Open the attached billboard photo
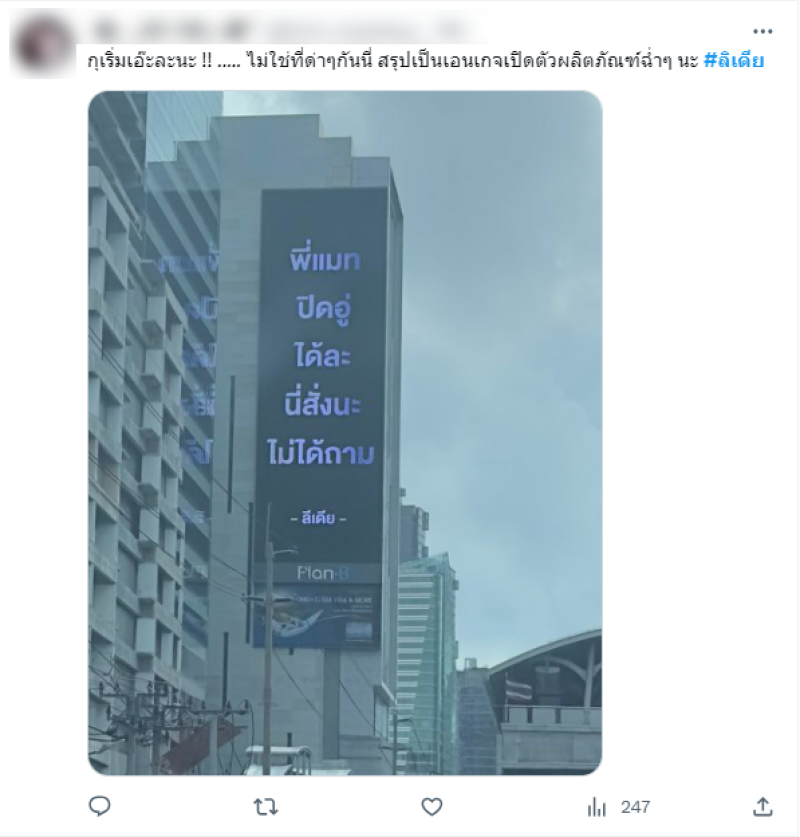 tap(345, 432)
